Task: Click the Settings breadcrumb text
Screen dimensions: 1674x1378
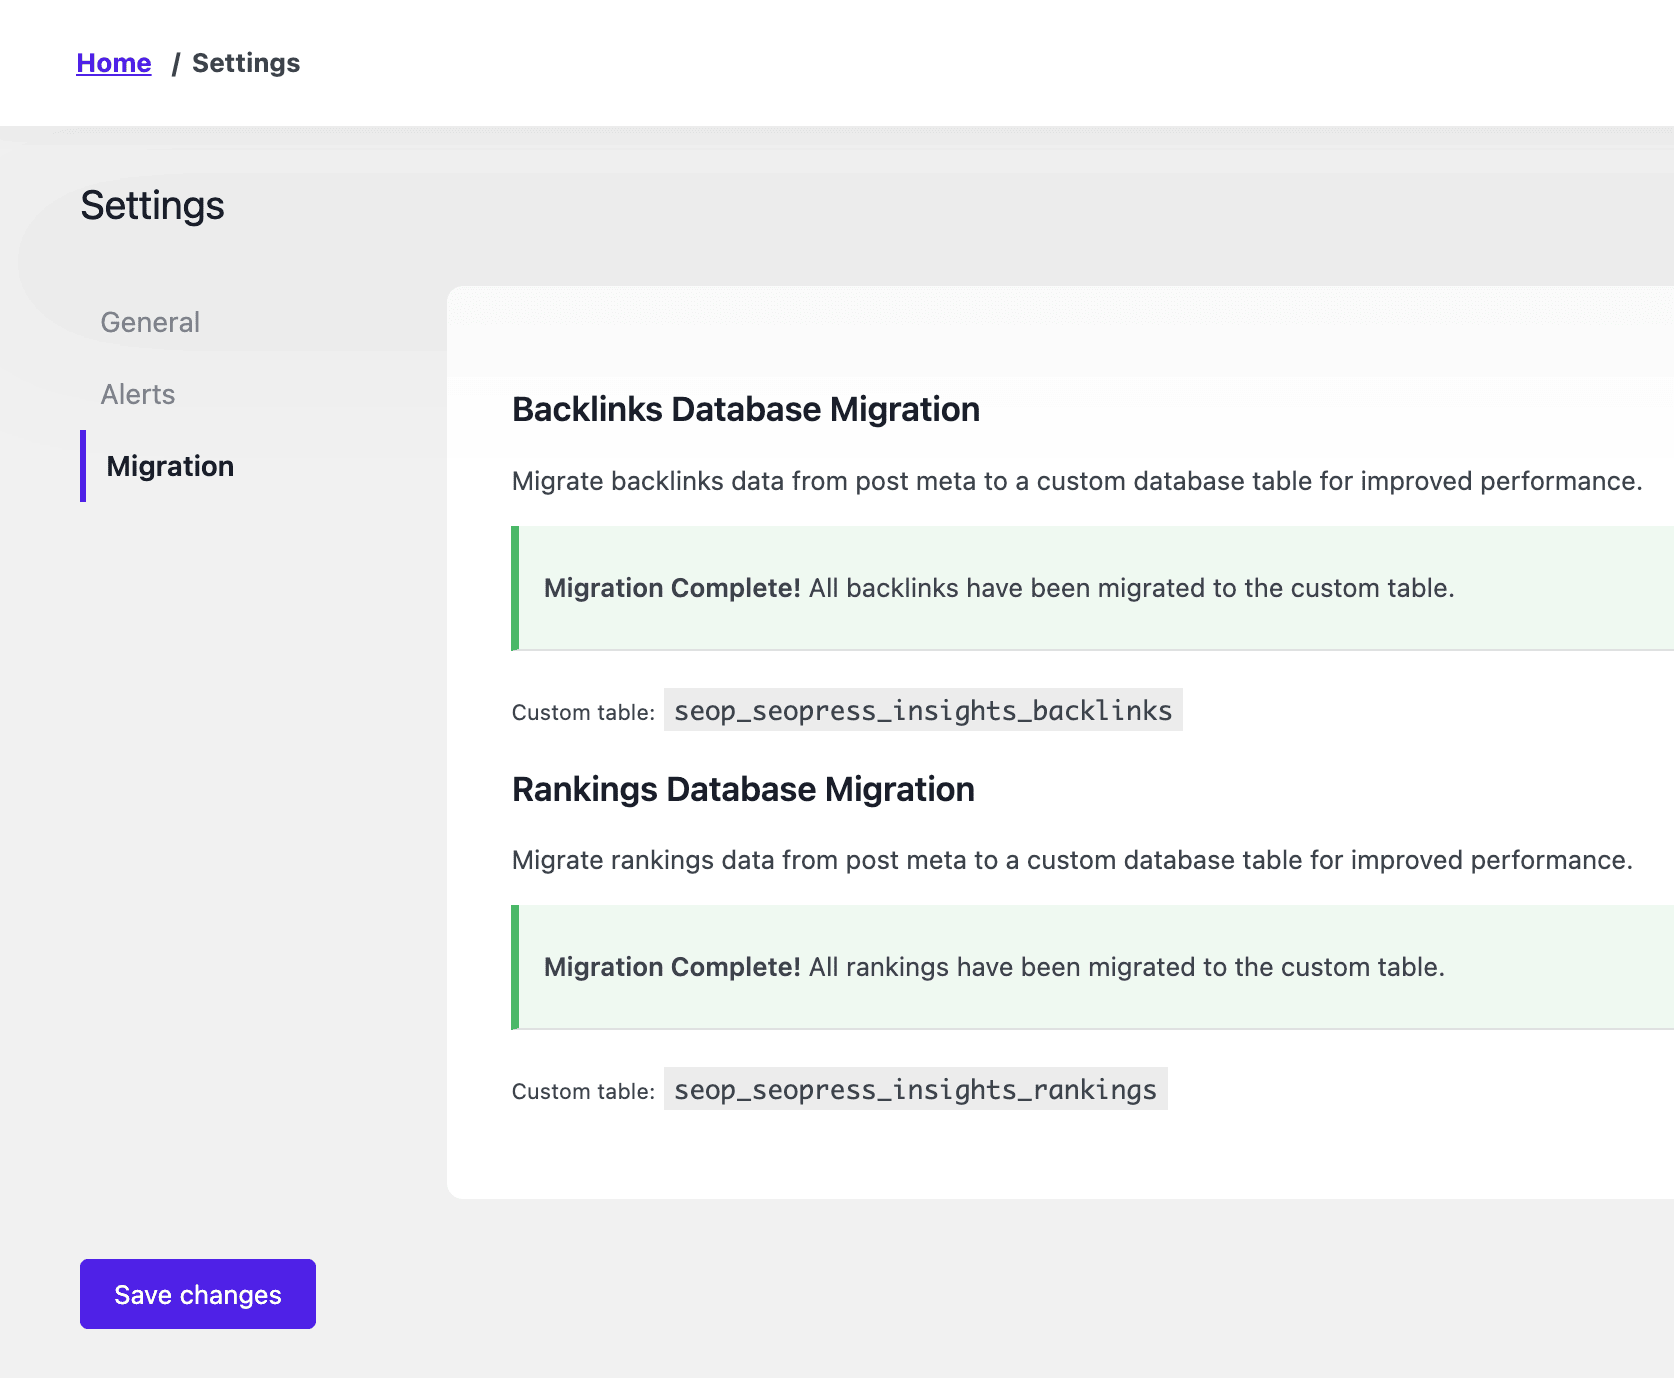Action: 246,63
